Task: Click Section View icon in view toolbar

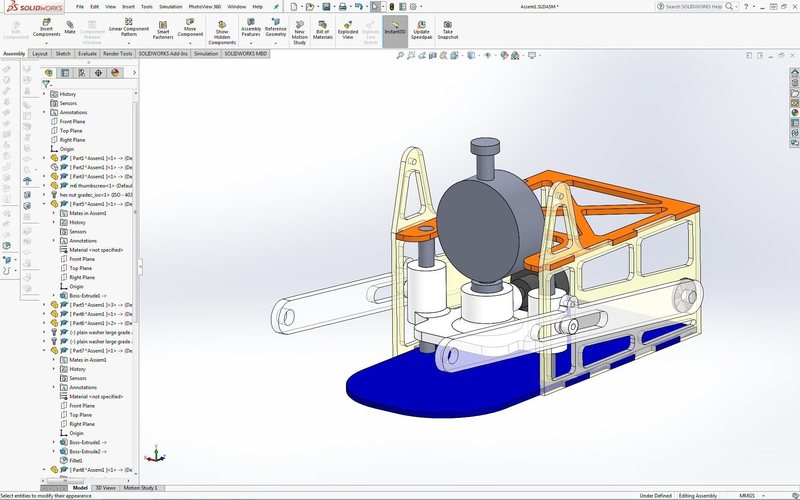Action: (433, 55)
